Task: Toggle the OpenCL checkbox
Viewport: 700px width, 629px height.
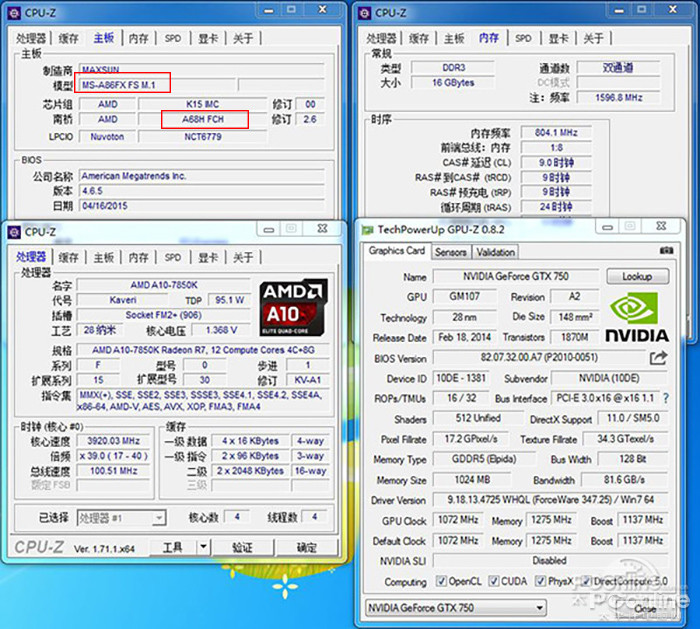Action: [x=442, y=581]
